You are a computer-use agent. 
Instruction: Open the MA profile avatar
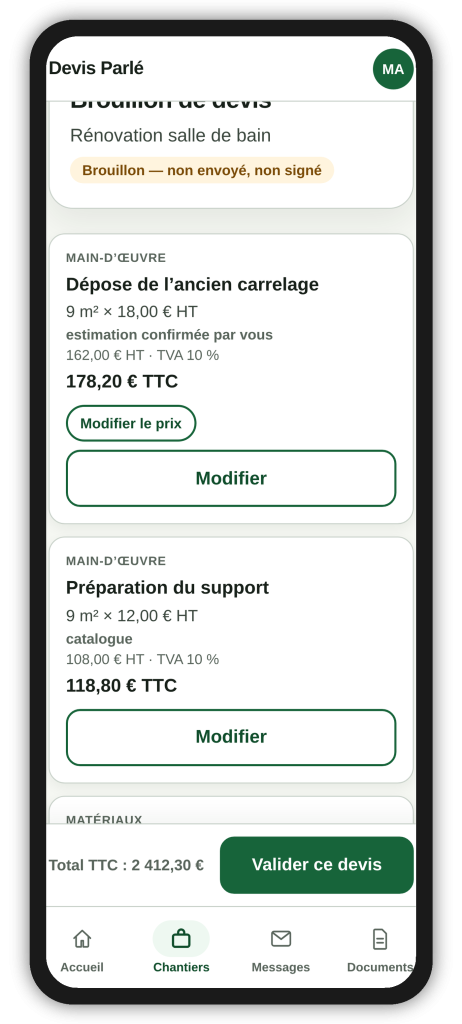(393, 69)
